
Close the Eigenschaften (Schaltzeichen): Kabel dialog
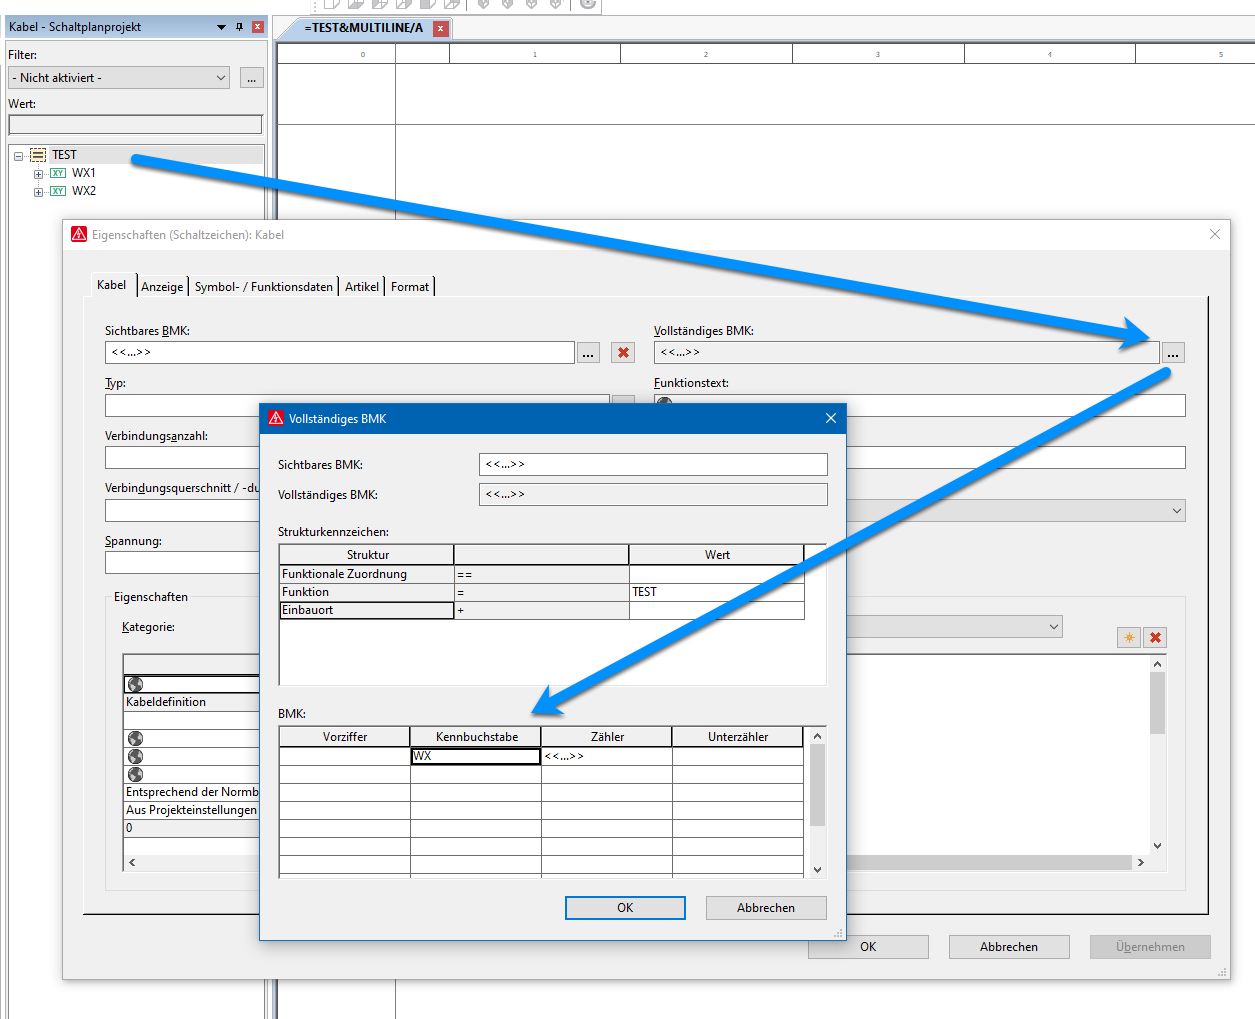[x=1215, y=234]
